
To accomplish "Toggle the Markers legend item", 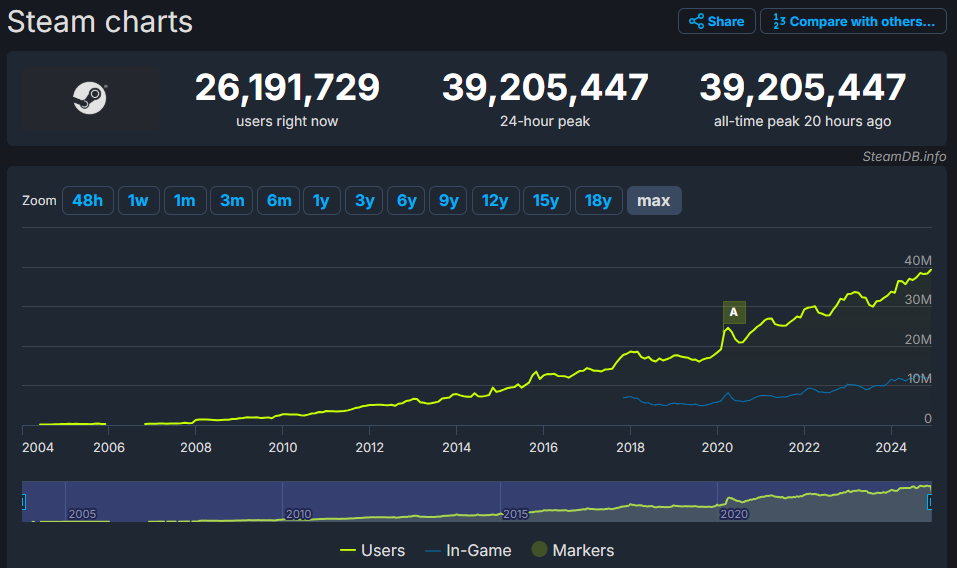I will [573, 550].
